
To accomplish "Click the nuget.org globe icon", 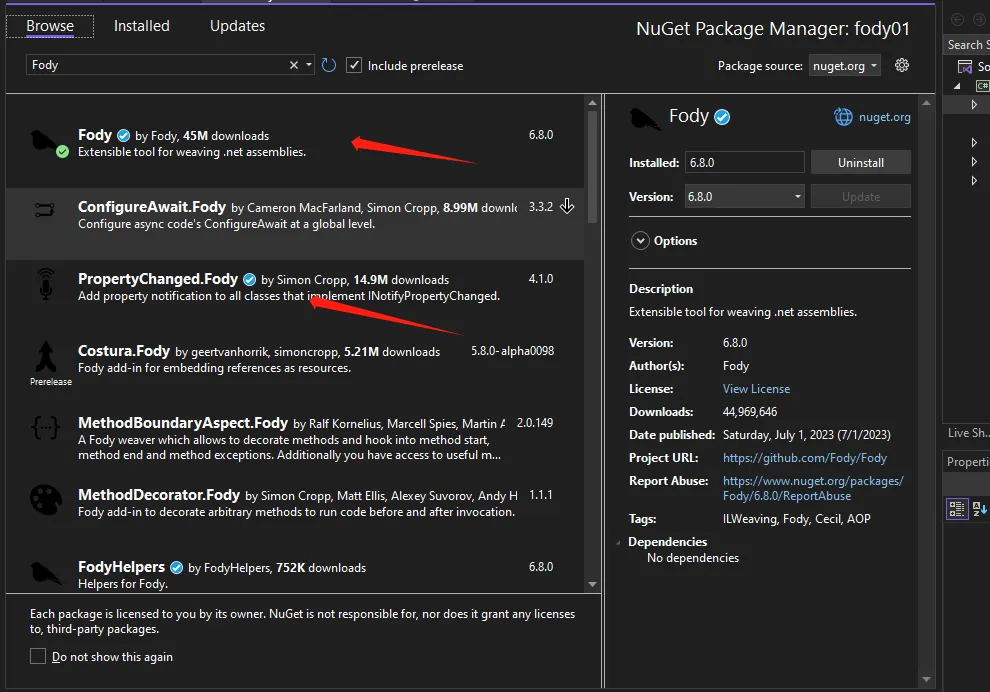I will 843,117.
